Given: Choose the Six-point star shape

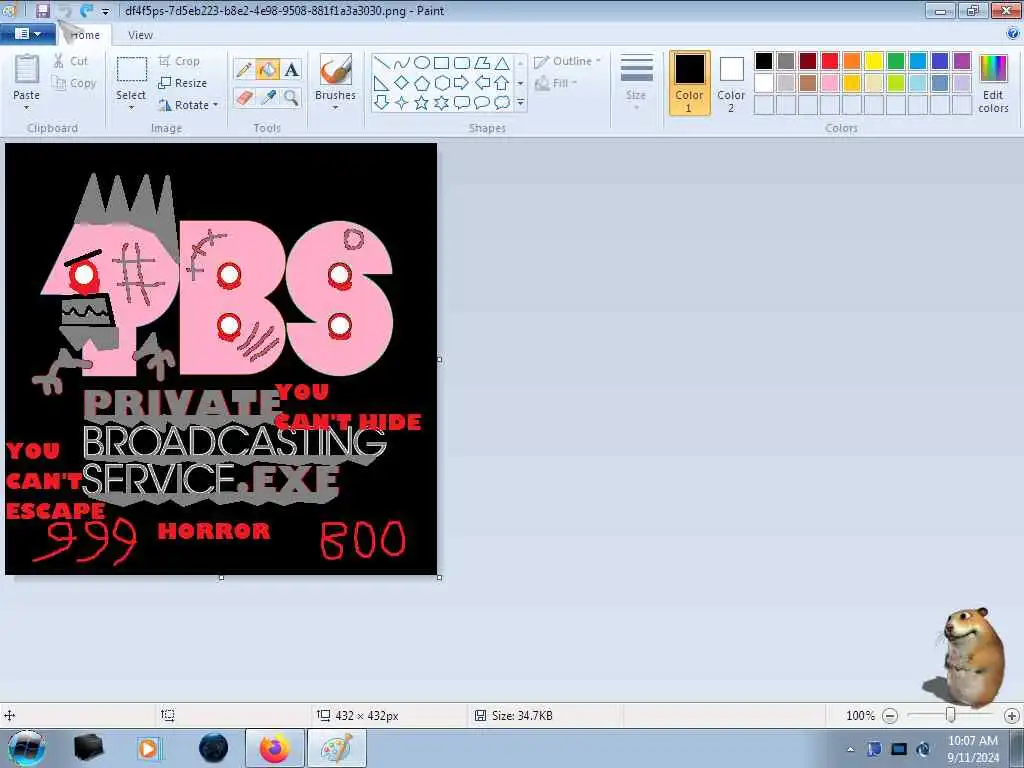Looking at the screenshot, I should [x=441, y=103].
